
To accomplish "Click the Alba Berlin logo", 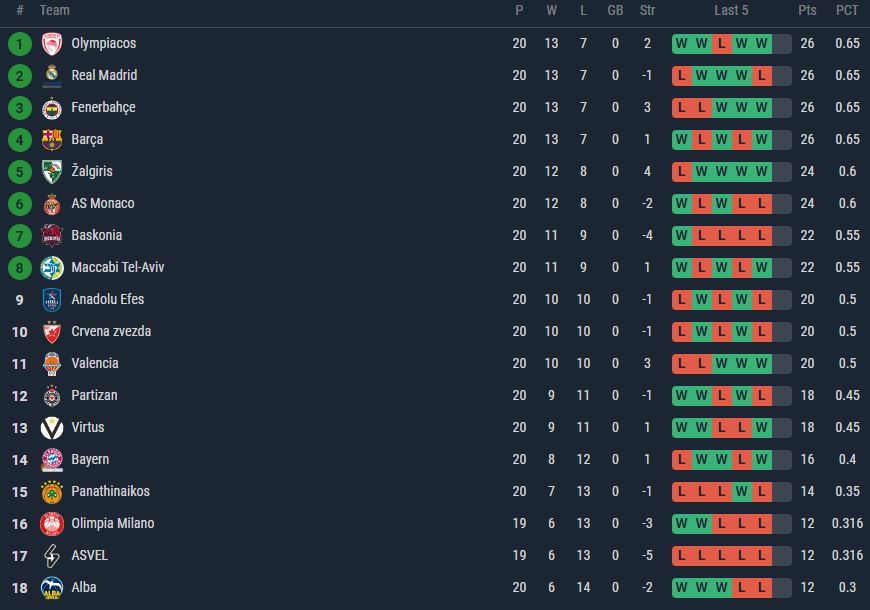I will click(x=52, y=588).
